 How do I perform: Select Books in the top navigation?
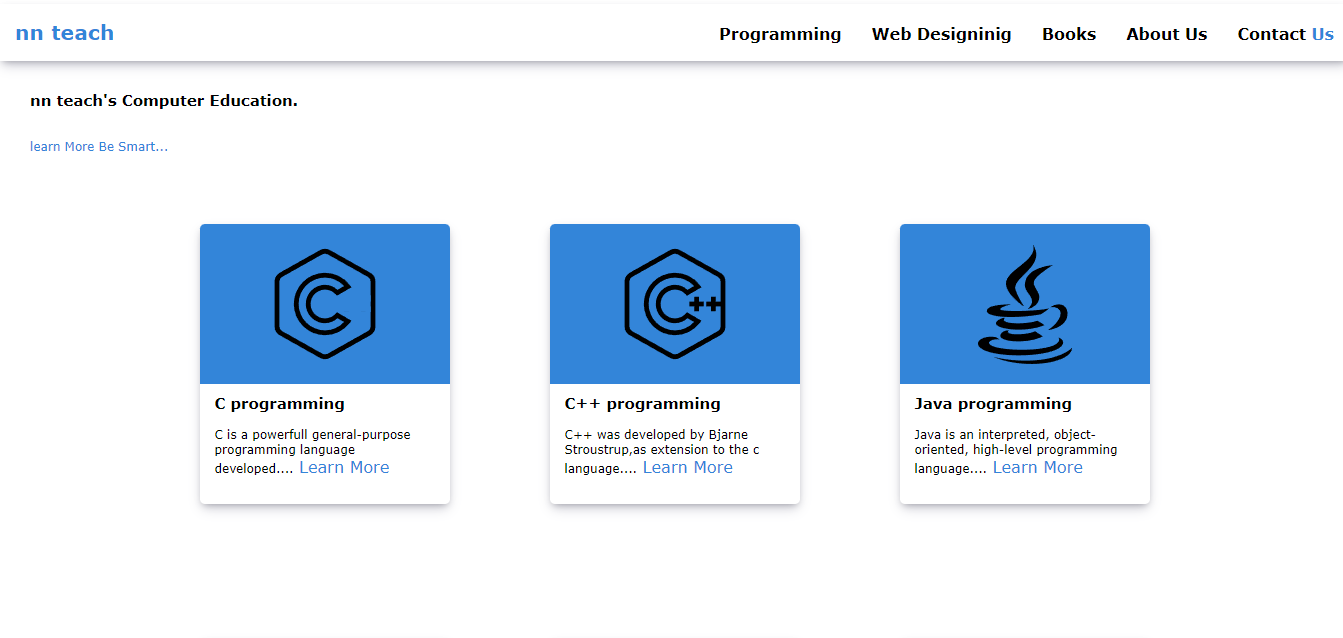click(x=1068, y=34)
